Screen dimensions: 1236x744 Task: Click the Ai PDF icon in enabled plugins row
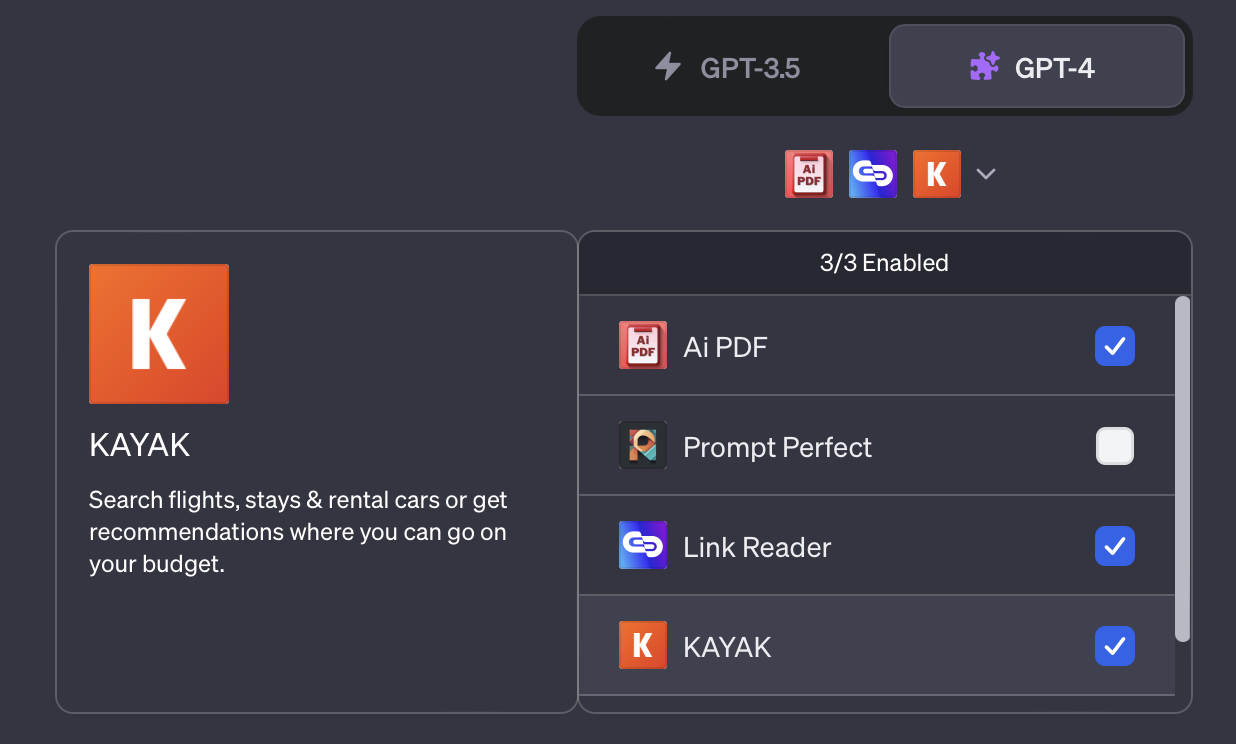click(808, 174)
